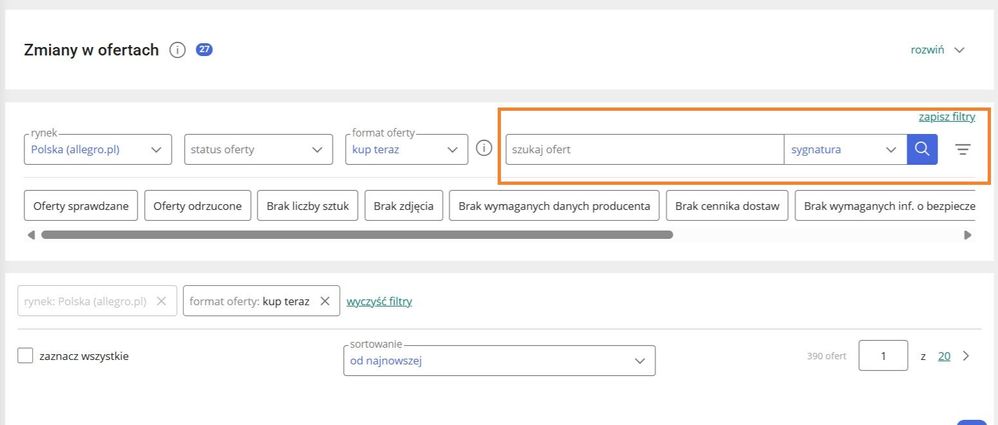The width and height of the screenshot is (998, 425).
Task: Click info icon next to format oferty
Action: (484, 149)
